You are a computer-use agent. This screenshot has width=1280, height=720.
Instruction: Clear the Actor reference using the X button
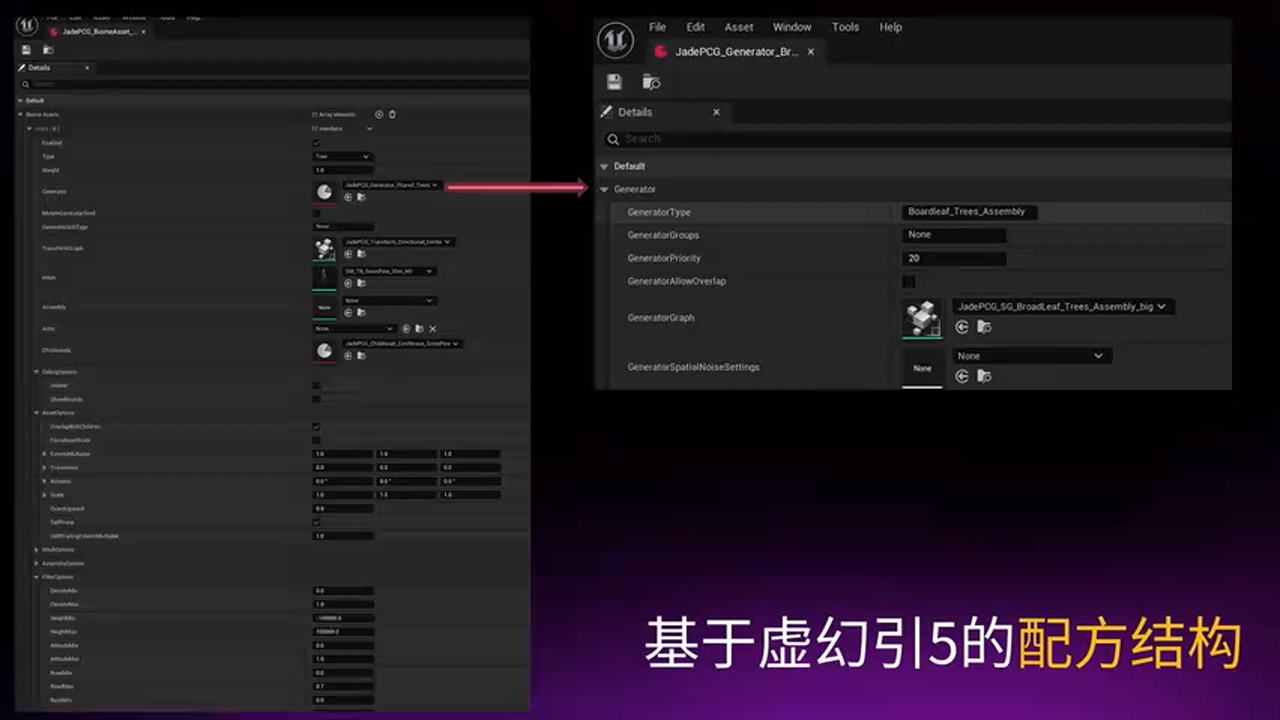click(432, 328)
